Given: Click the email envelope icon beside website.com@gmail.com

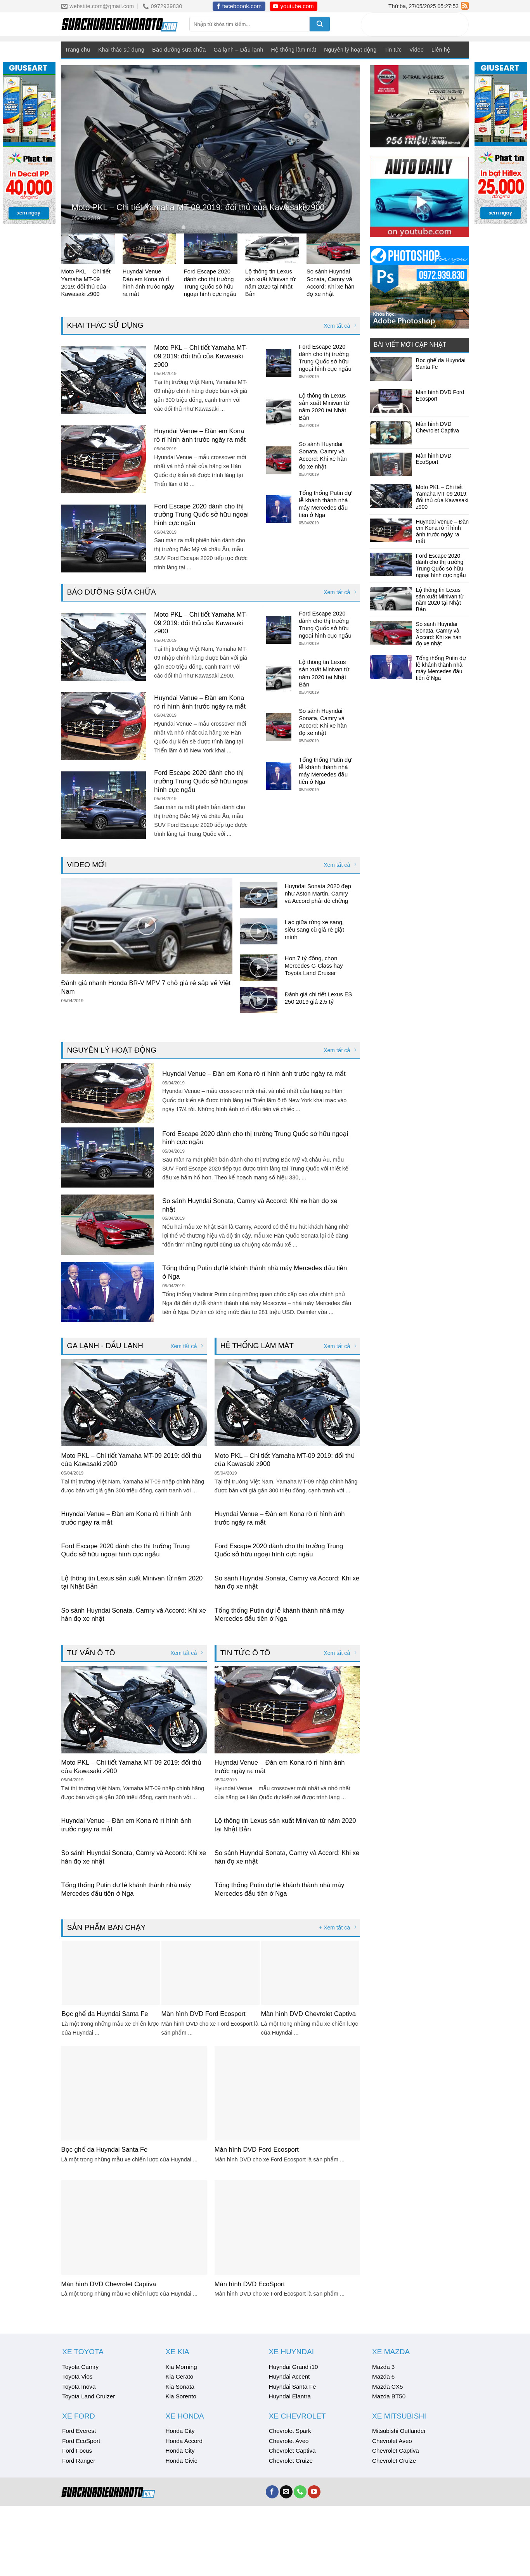Looking at the screenshot, I should 64,6.
